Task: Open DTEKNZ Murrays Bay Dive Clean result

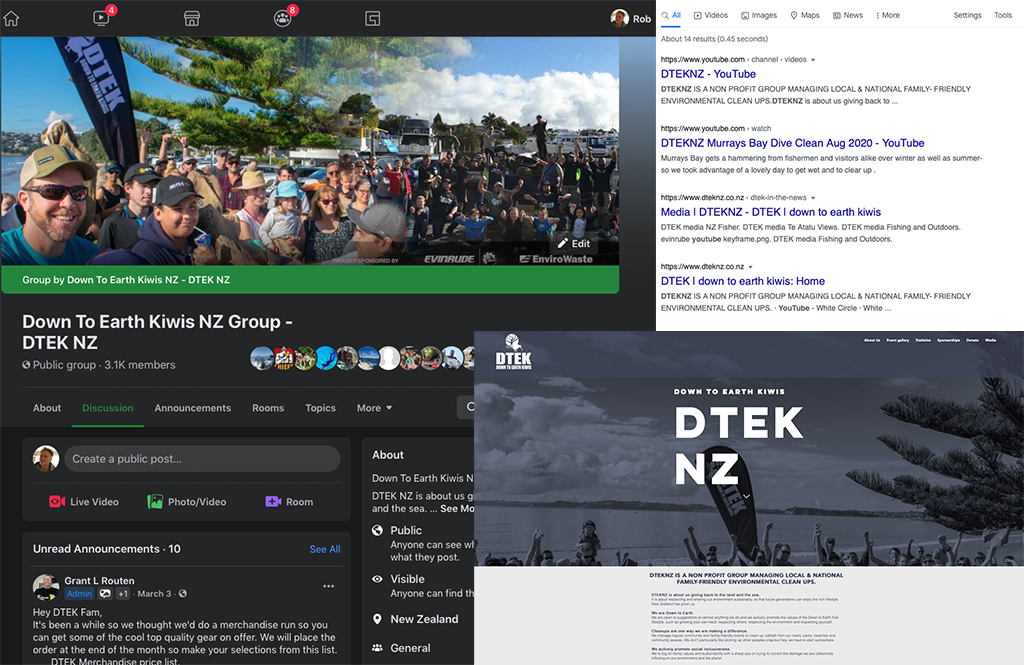Action: [792, 143]
